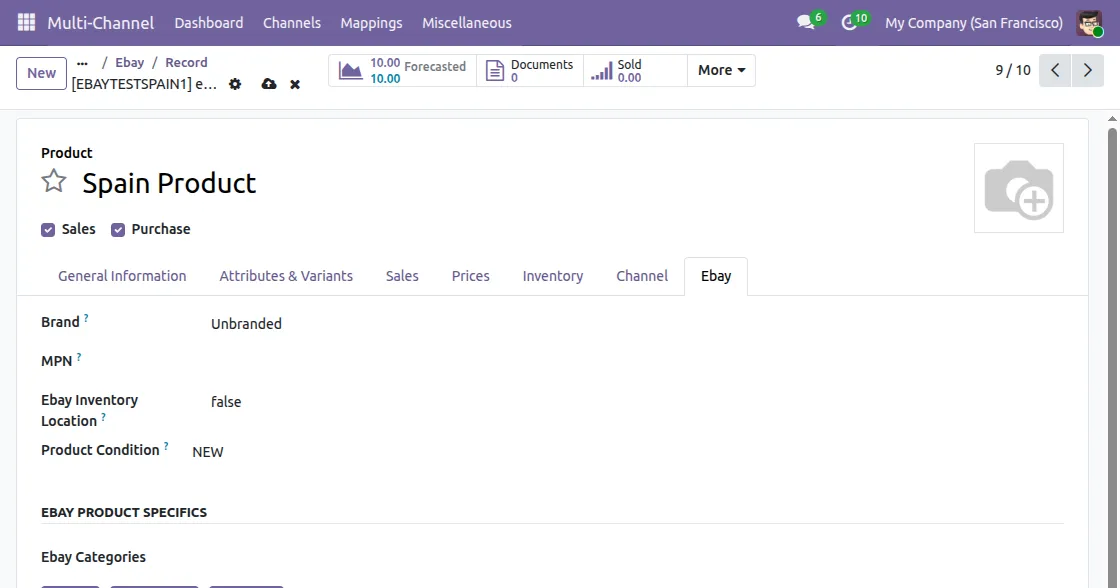Switch to the Channel tab
Screen dimensions: 1120x588
click(642, 276)
